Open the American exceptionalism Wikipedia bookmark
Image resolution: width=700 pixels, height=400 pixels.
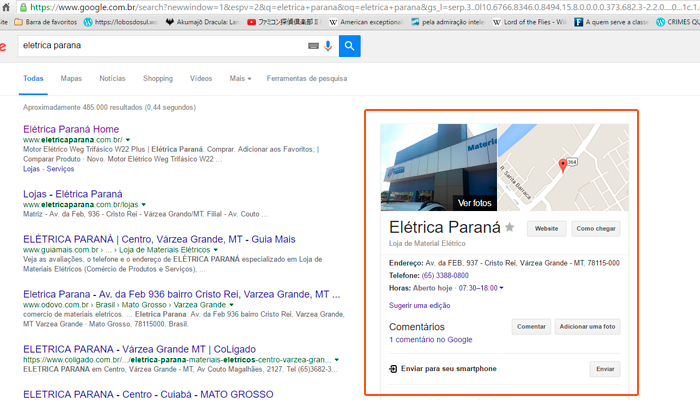pos(366,22)
